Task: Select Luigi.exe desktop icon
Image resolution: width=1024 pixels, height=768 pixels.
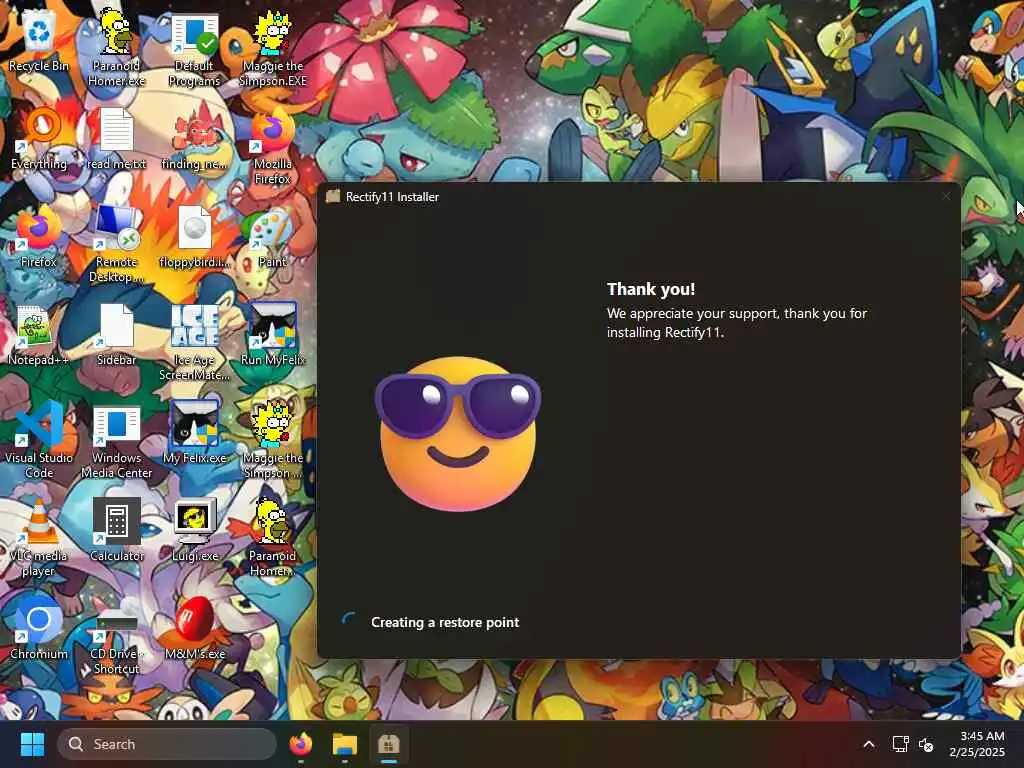Action: (195, 530)
